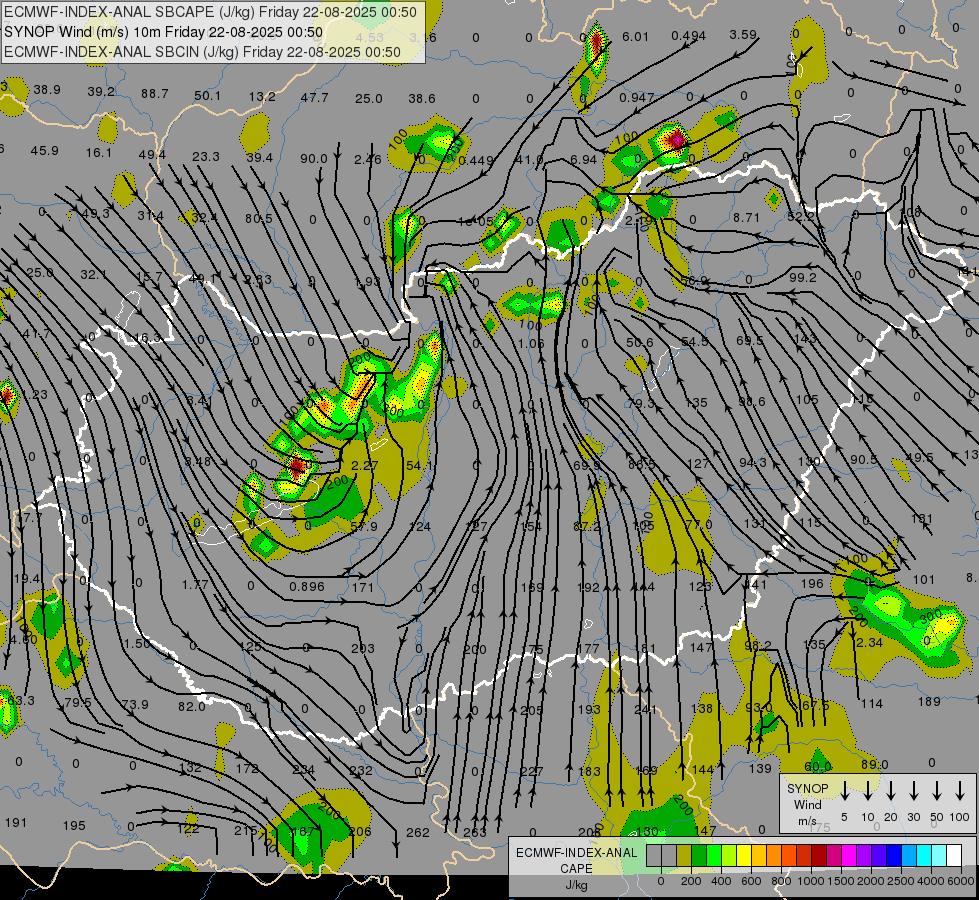Screen dimensions: 979x900
Task: Click the SYNOP Wind (m/s) 10m title line
Action: coord(164,32)
